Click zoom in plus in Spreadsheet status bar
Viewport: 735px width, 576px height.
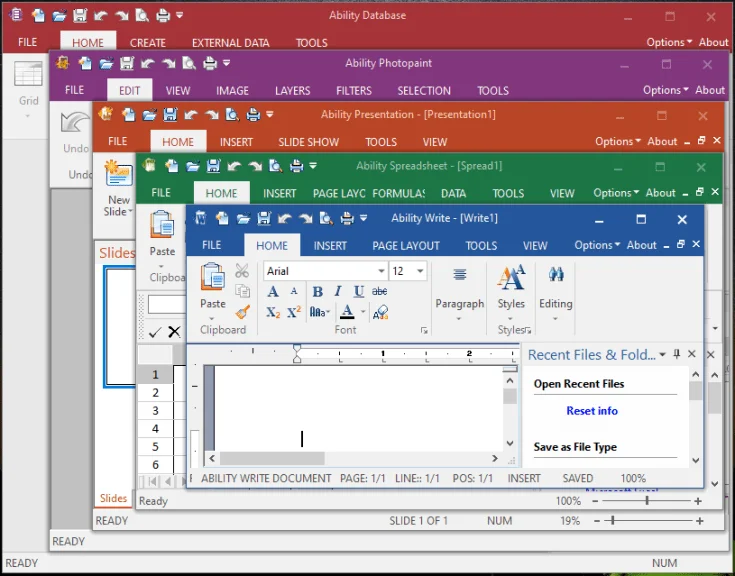698,501
